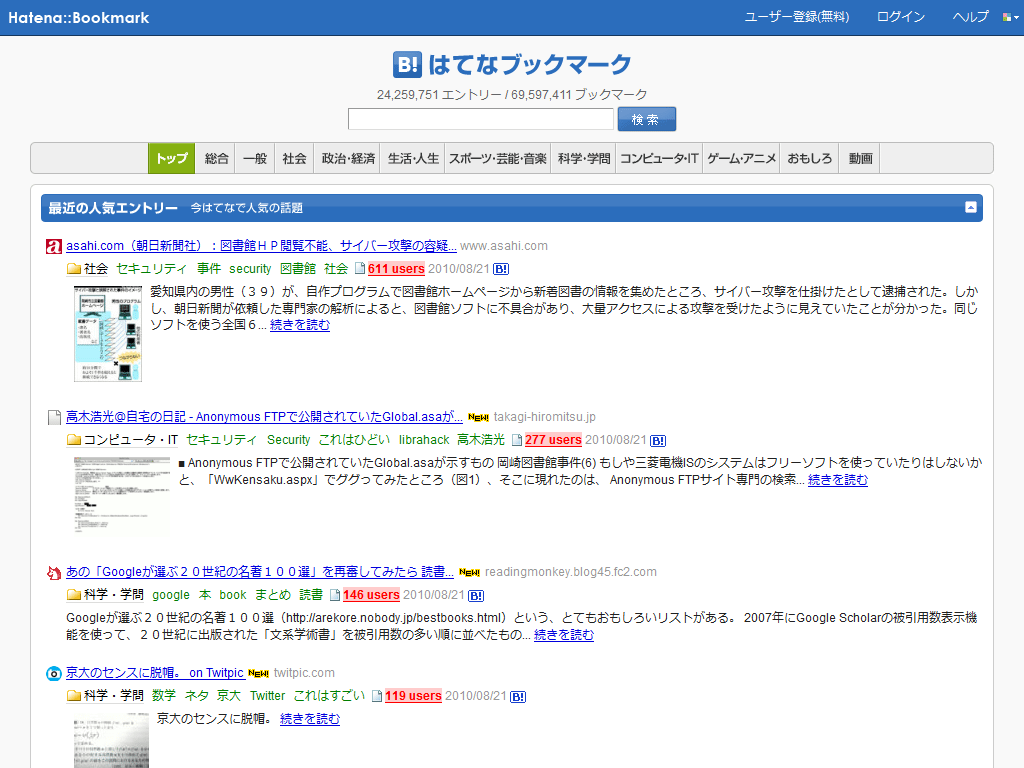1024x768 pixels.
Task: Select the コンピュータ・IT tab
Action: pos(658,158)
